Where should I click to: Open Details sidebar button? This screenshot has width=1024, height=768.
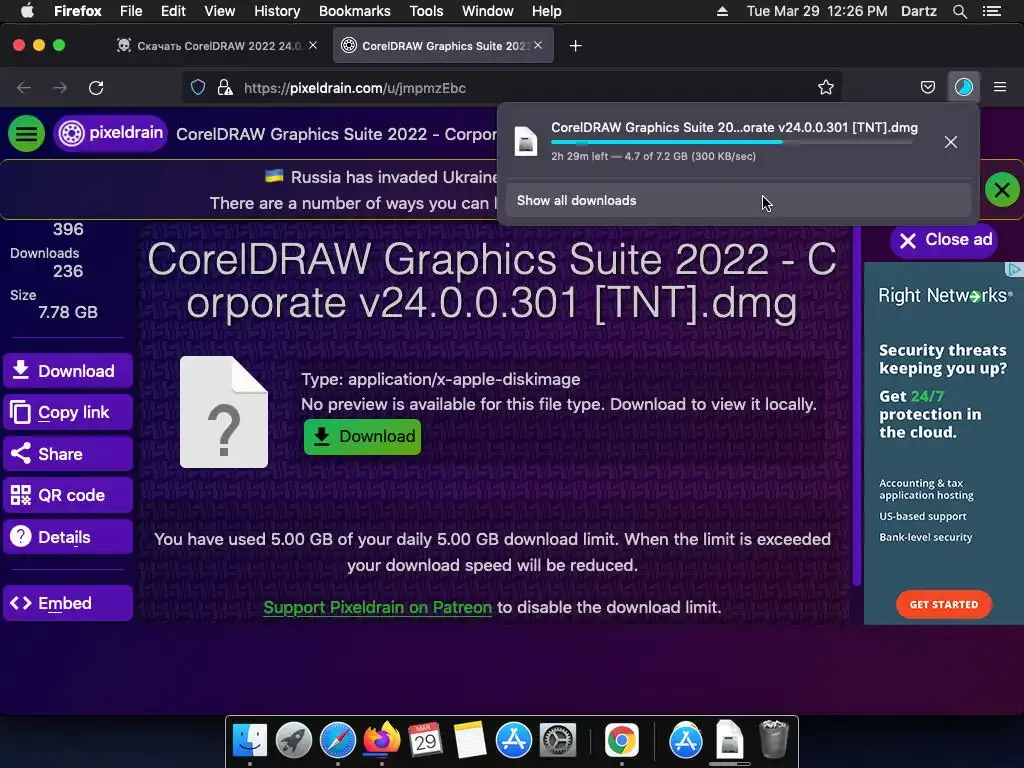[x=68, y=537]
